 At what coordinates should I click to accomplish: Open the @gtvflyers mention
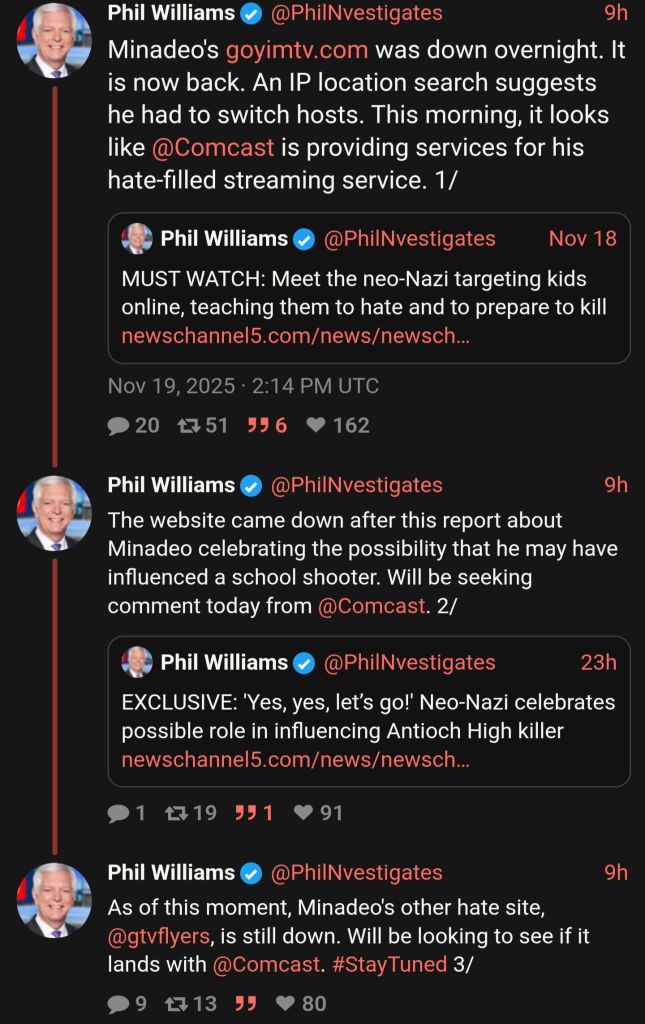pyautogui.click(x=159, y=936)
